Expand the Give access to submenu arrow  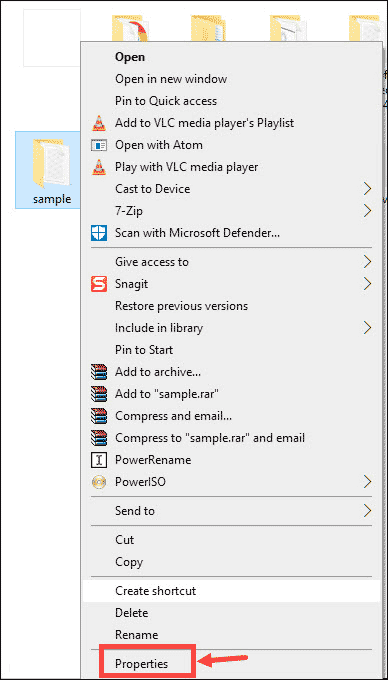(x=368, y=262)
